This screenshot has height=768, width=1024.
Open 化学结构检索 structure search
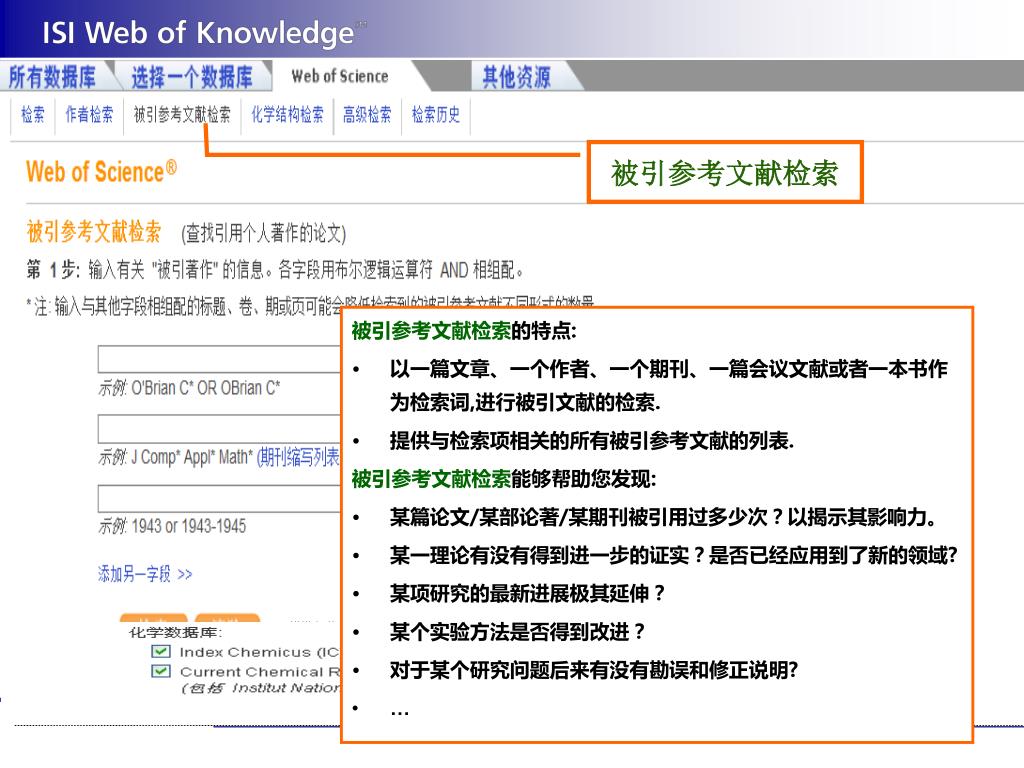point(287,115)
